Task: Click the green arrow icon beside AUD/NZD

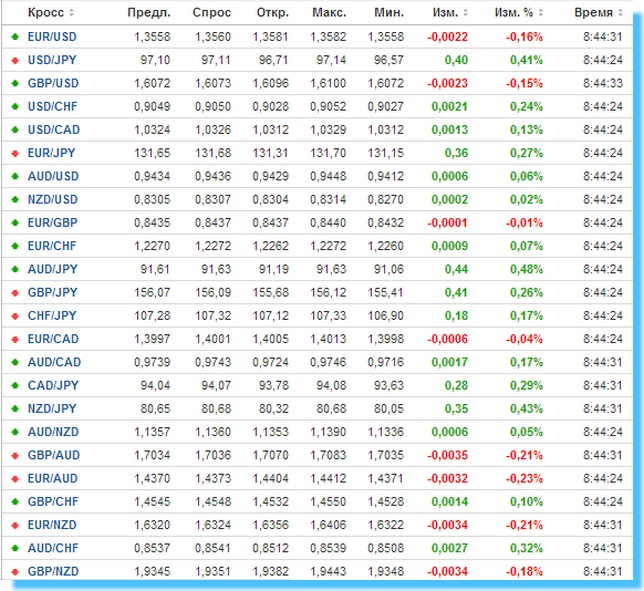Action: (x=15, y=432)
